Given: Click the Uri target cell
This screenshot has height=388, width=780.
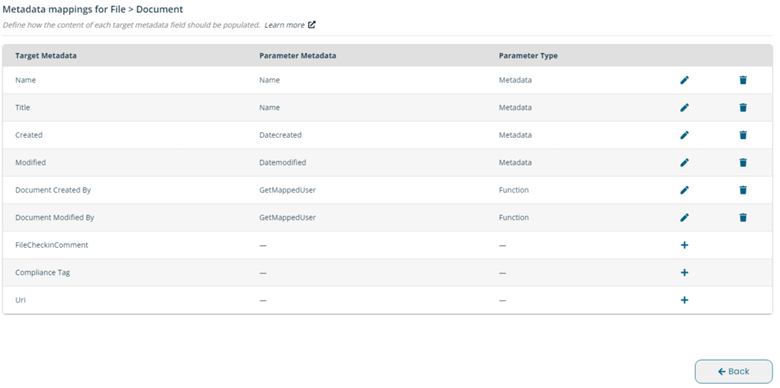Looking at the screenshot, I should click(20, 300).
